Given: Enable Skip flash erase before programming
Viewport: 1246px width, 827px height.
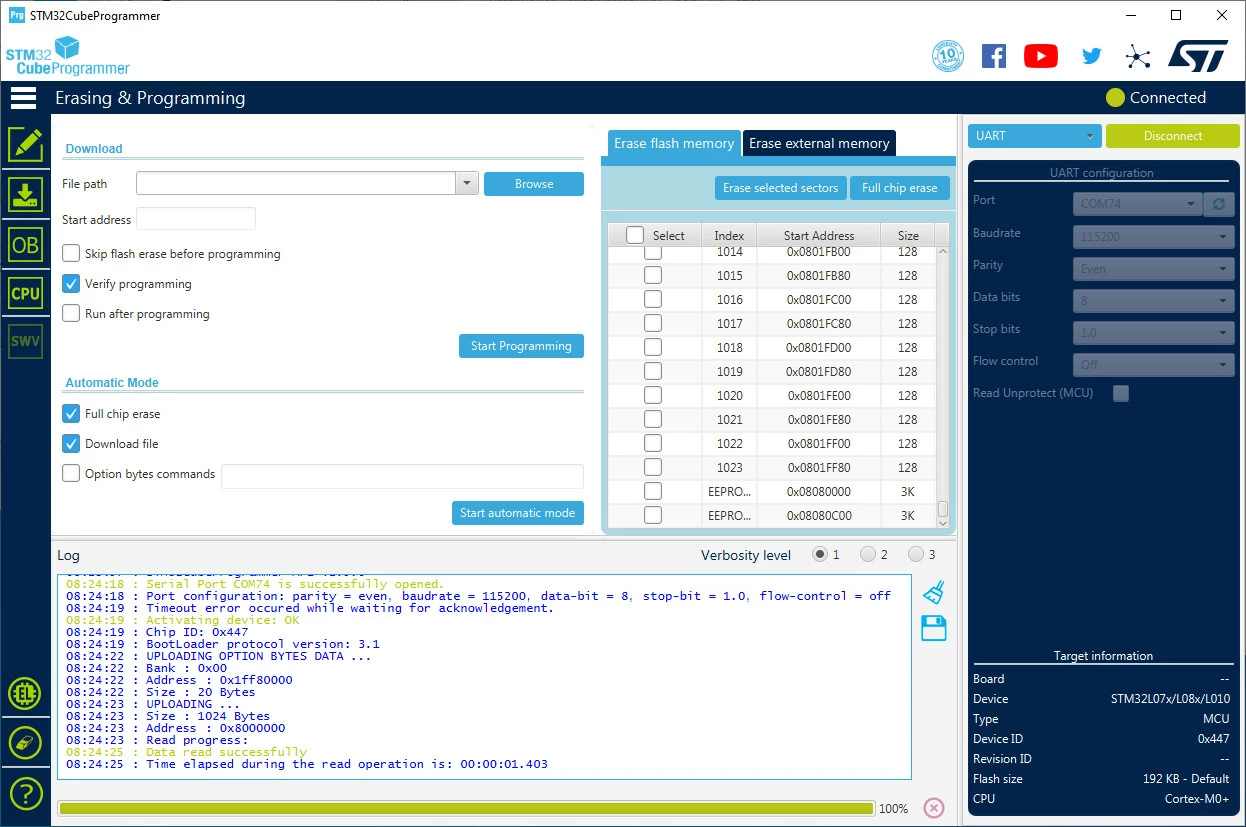Looking at the screenshot, I should pos(71,254).
